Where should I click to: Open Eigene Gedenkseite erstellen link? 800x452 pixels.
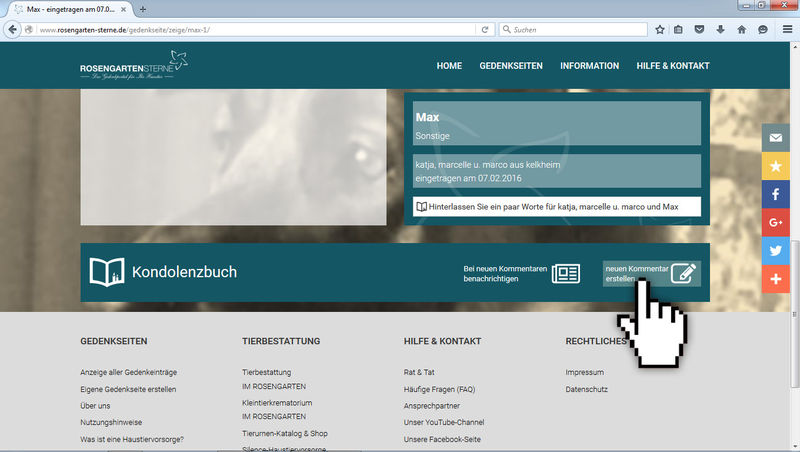pyautogui.click(x=128, y=389)
